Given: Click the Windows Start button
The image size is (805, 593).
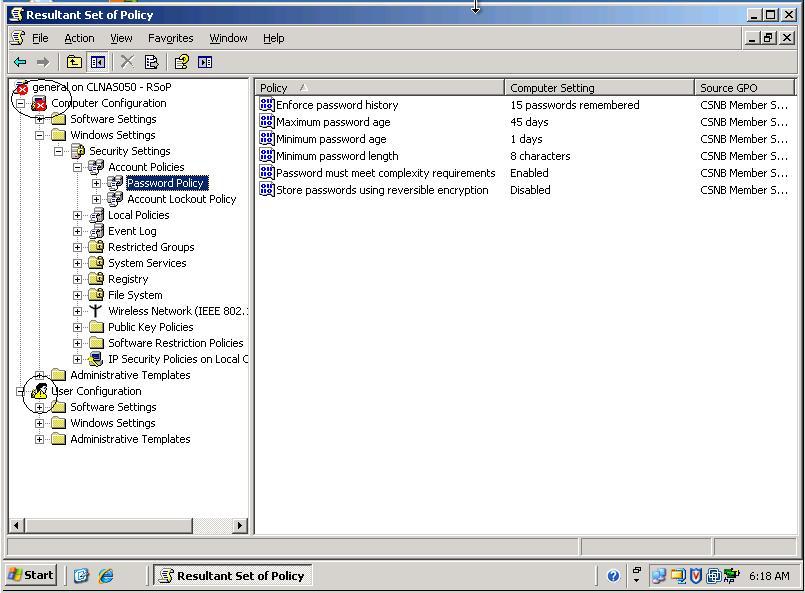Looking at the screenshot, I should point(30,575).
